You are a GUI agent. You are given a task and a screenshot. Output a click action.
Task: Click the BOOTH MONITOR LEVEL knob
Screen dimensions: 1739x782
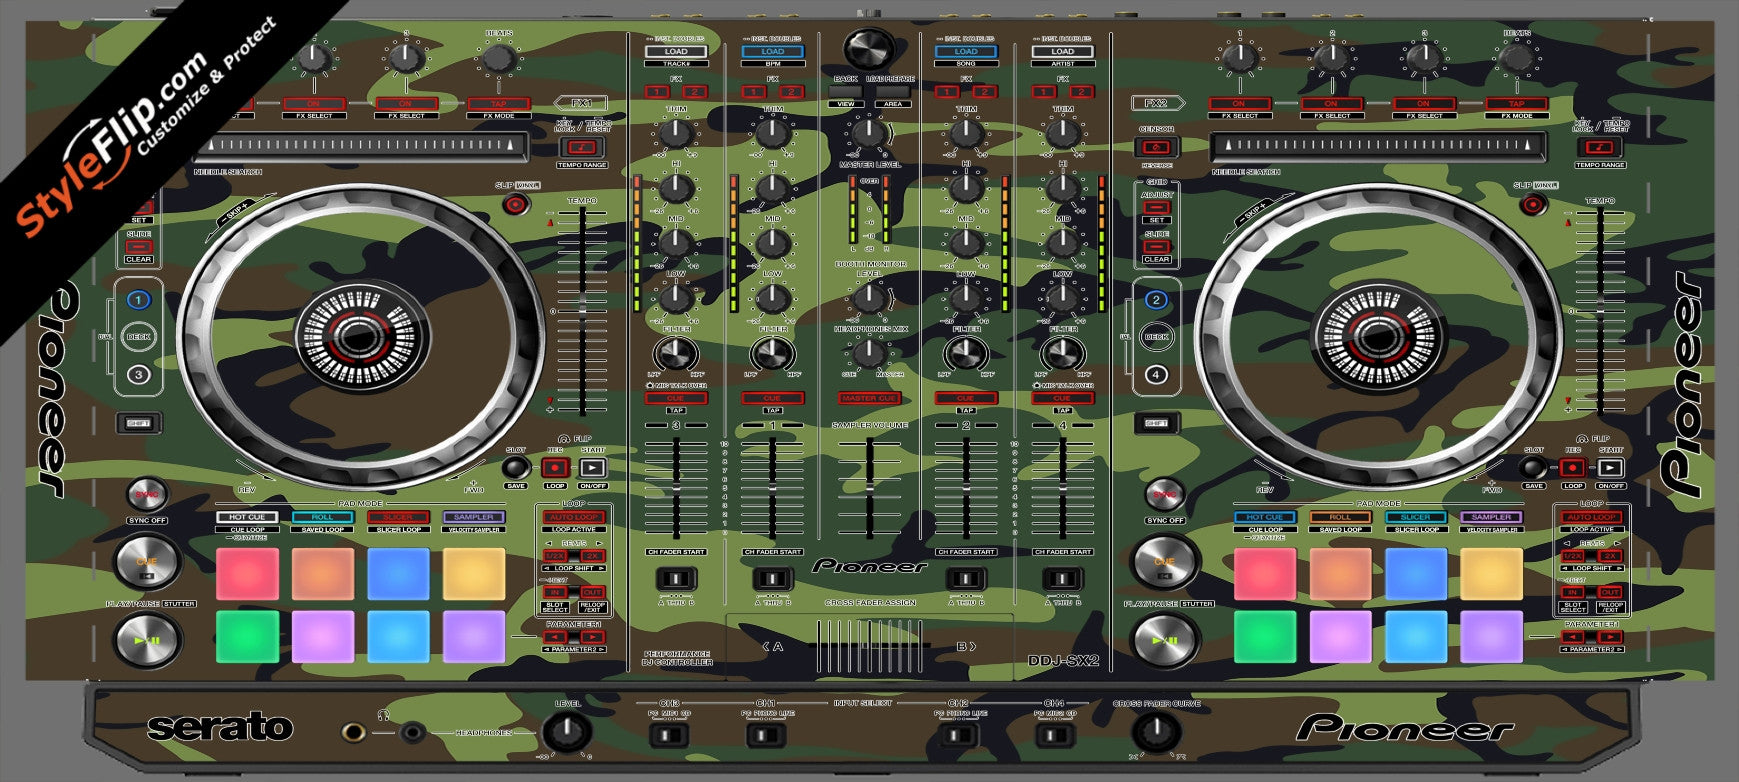tap(869, 297)
